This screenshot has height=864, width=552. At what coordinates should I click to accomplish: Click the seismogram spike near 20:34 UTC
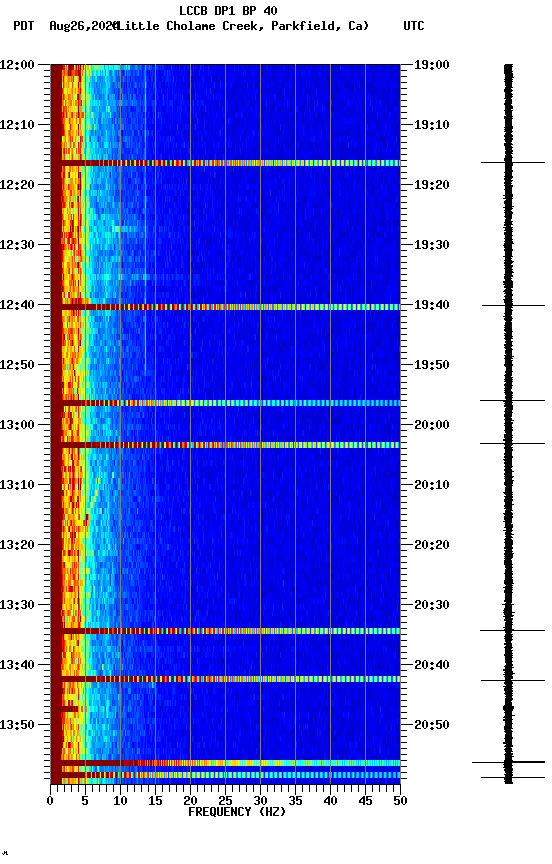(512, 630)
